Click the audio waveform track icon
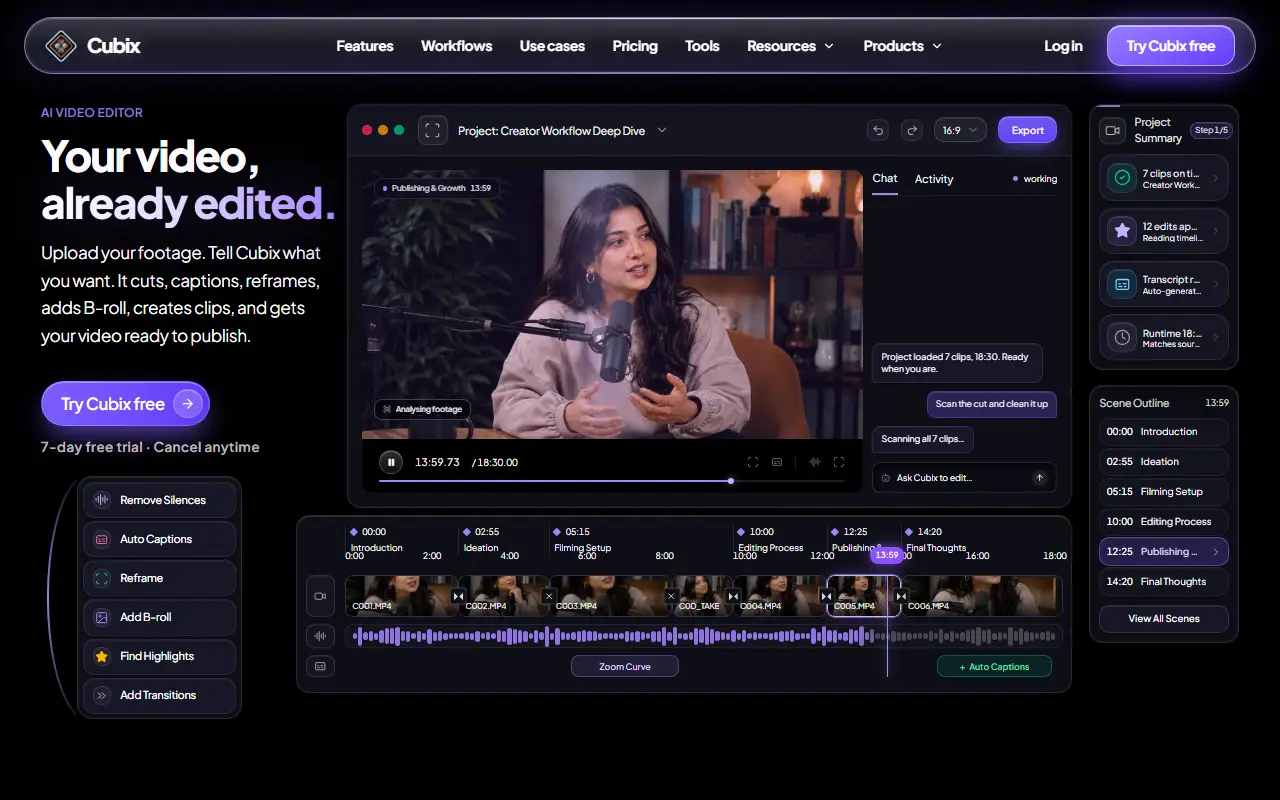 point(320,635)
